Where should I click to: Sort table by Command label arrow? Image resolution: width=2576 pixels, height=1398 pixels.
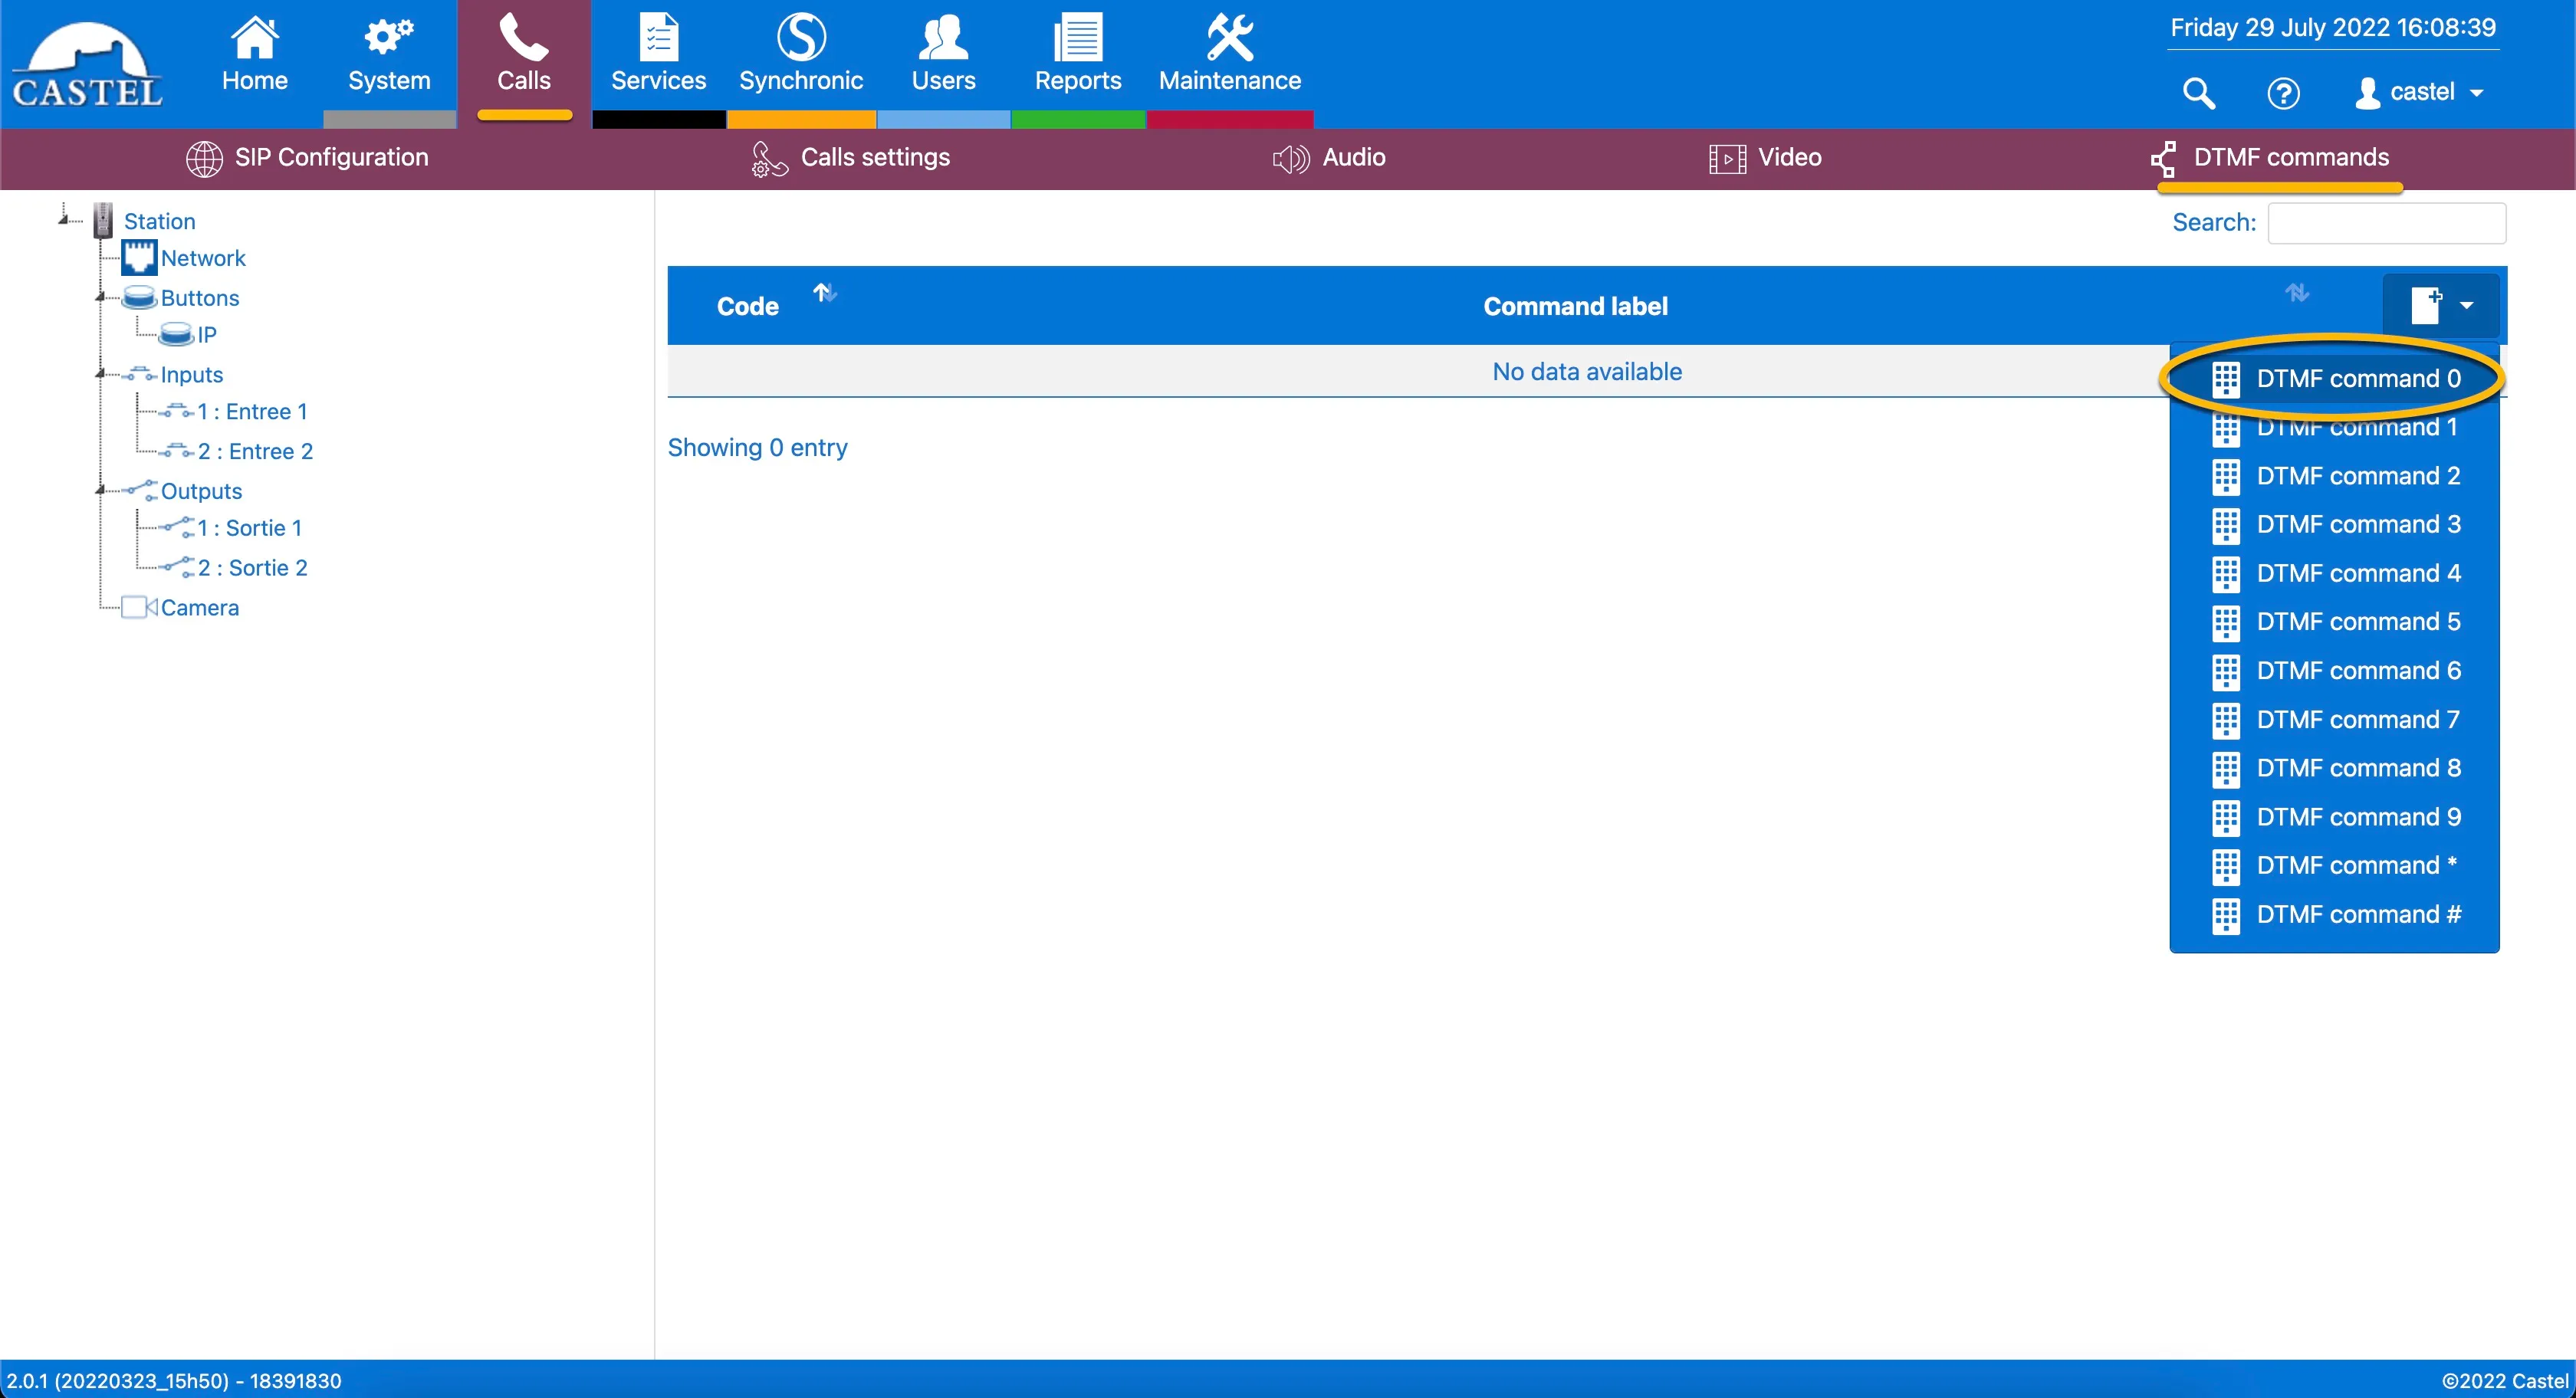click(x=2297, y=292)
